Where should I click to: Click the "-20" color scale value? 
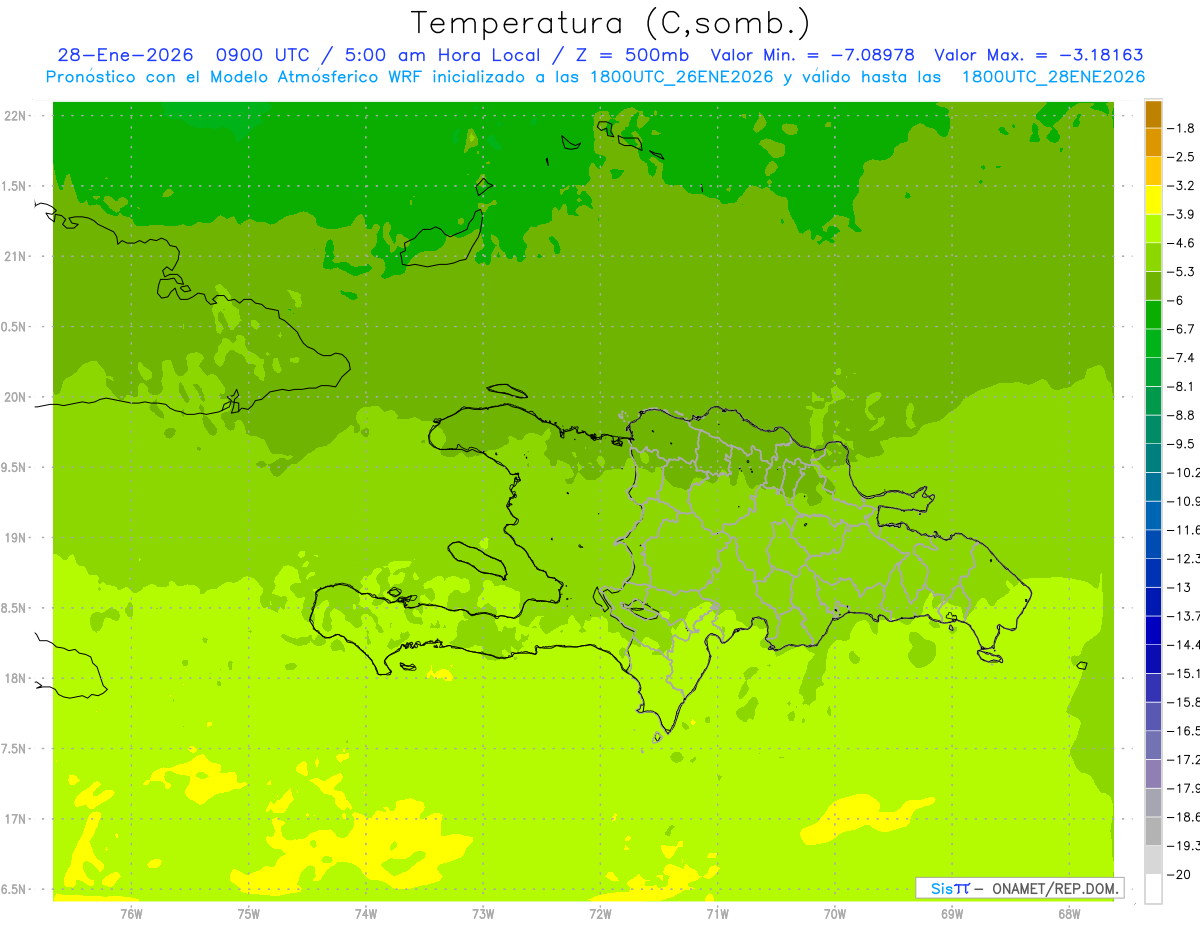[1181, 874]
